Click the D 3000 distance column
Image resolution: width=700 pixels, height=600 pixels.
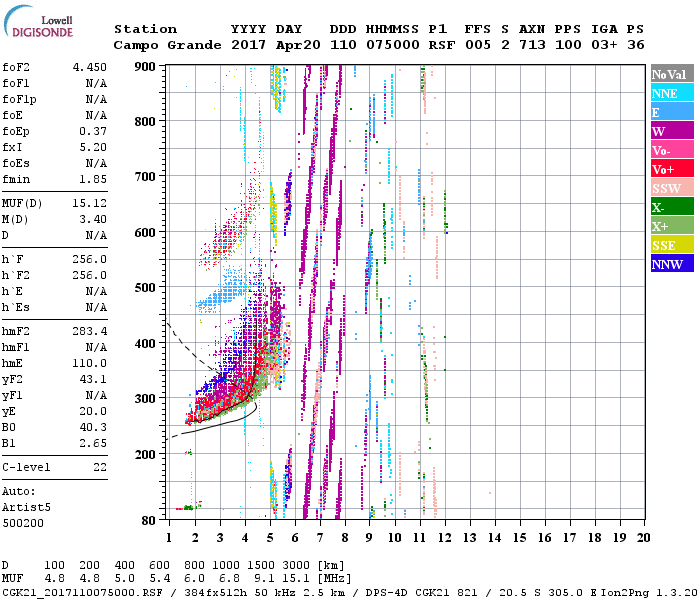296,565
